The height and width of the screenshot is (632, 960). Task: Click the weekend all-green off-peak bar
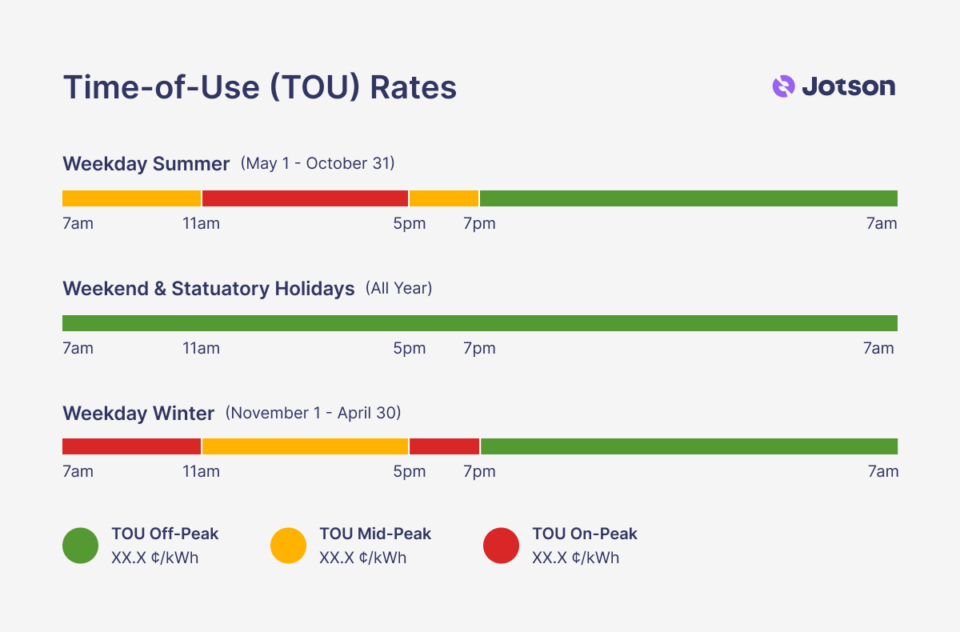coord(480,323)
